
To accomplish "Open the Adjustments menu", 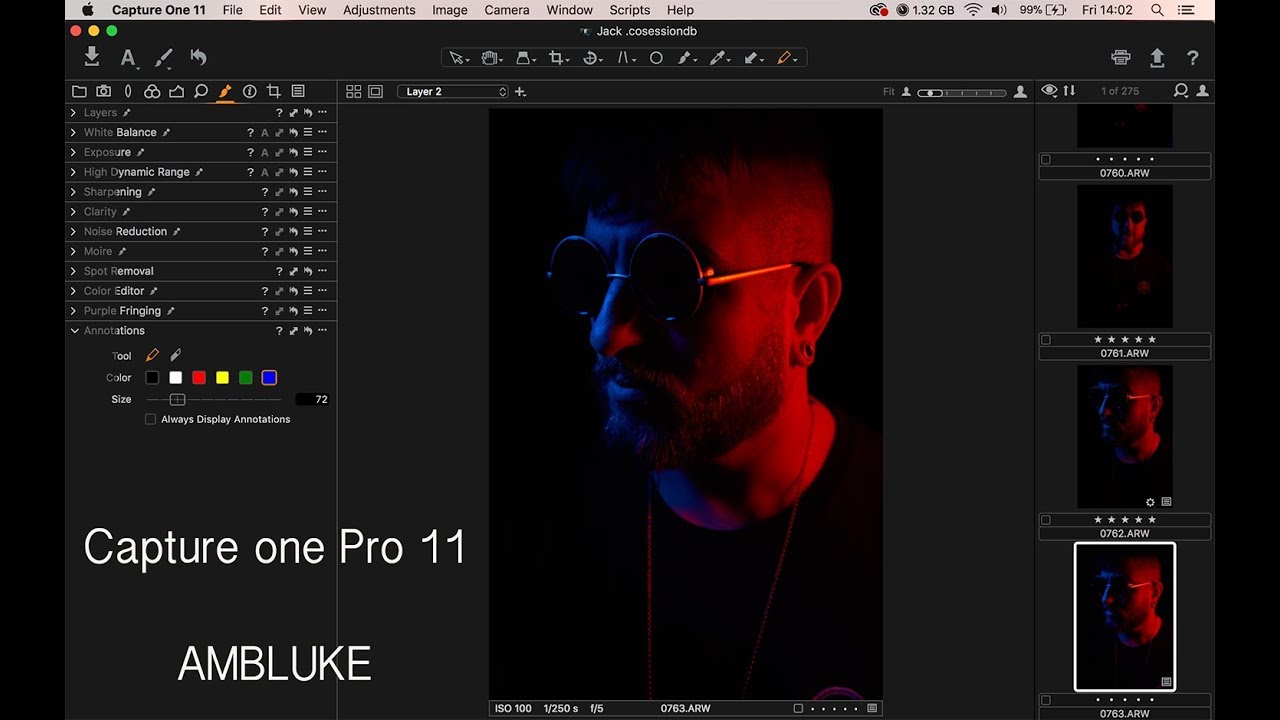I will pyautogui.click(x=379, y=10).
